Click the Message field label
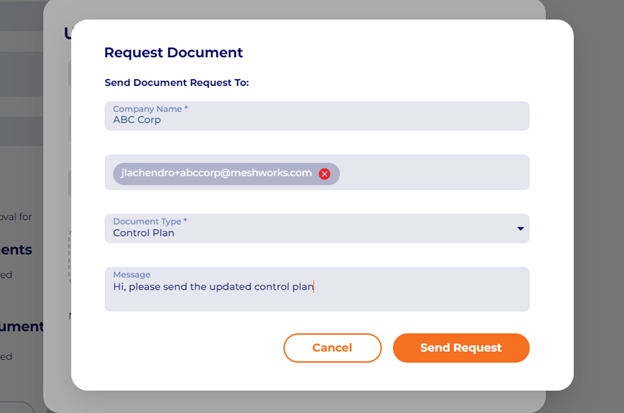 click(132, 275)
